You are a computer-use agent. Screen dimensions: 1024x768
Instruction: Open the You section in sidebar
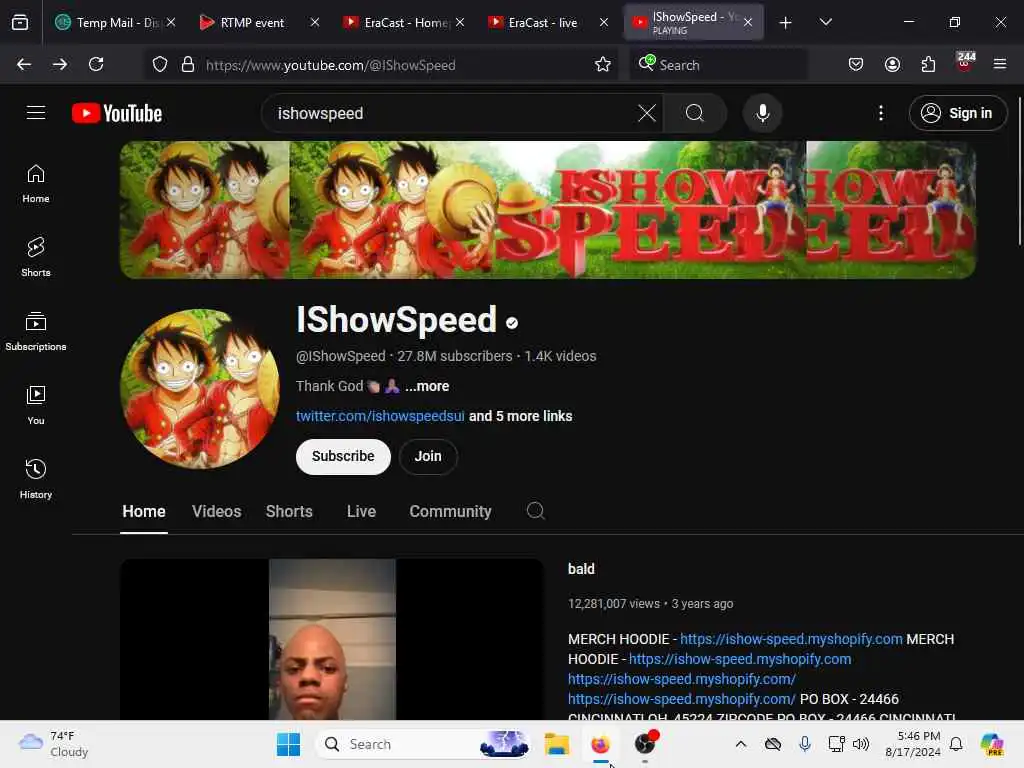point(36,406)
